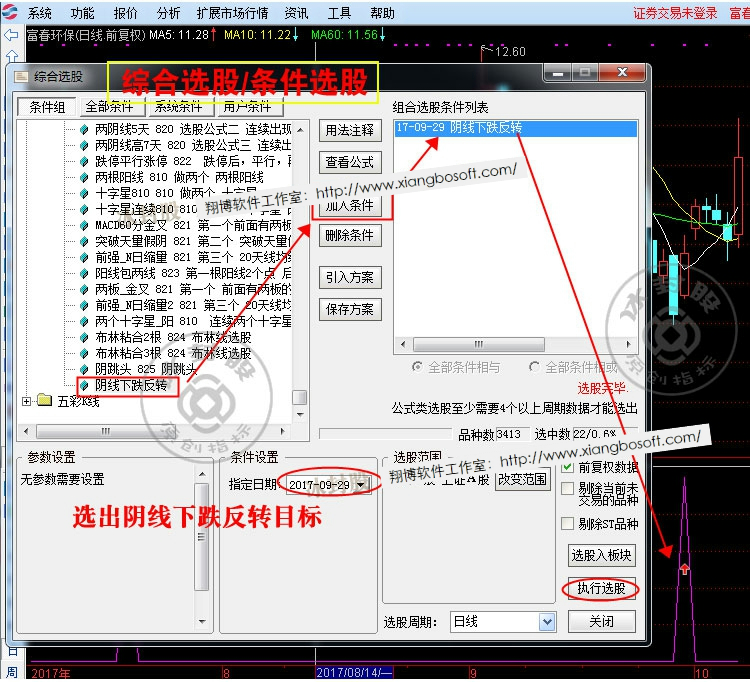
Task: Open the 工具 menu
Action: 339,13
